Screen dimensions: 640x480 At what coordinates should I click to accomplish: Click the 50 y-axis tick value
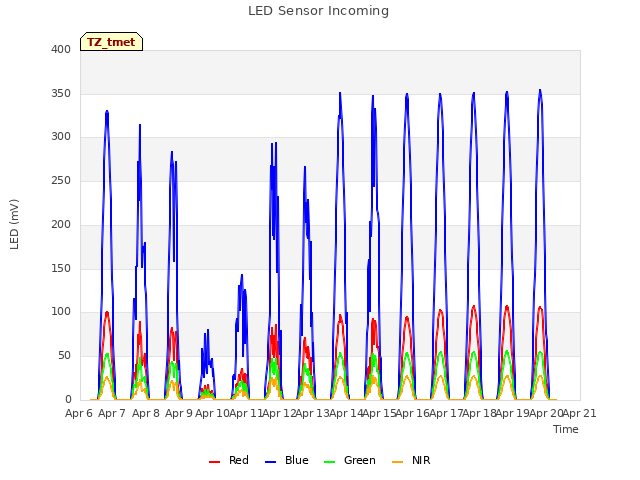(64, 356)
